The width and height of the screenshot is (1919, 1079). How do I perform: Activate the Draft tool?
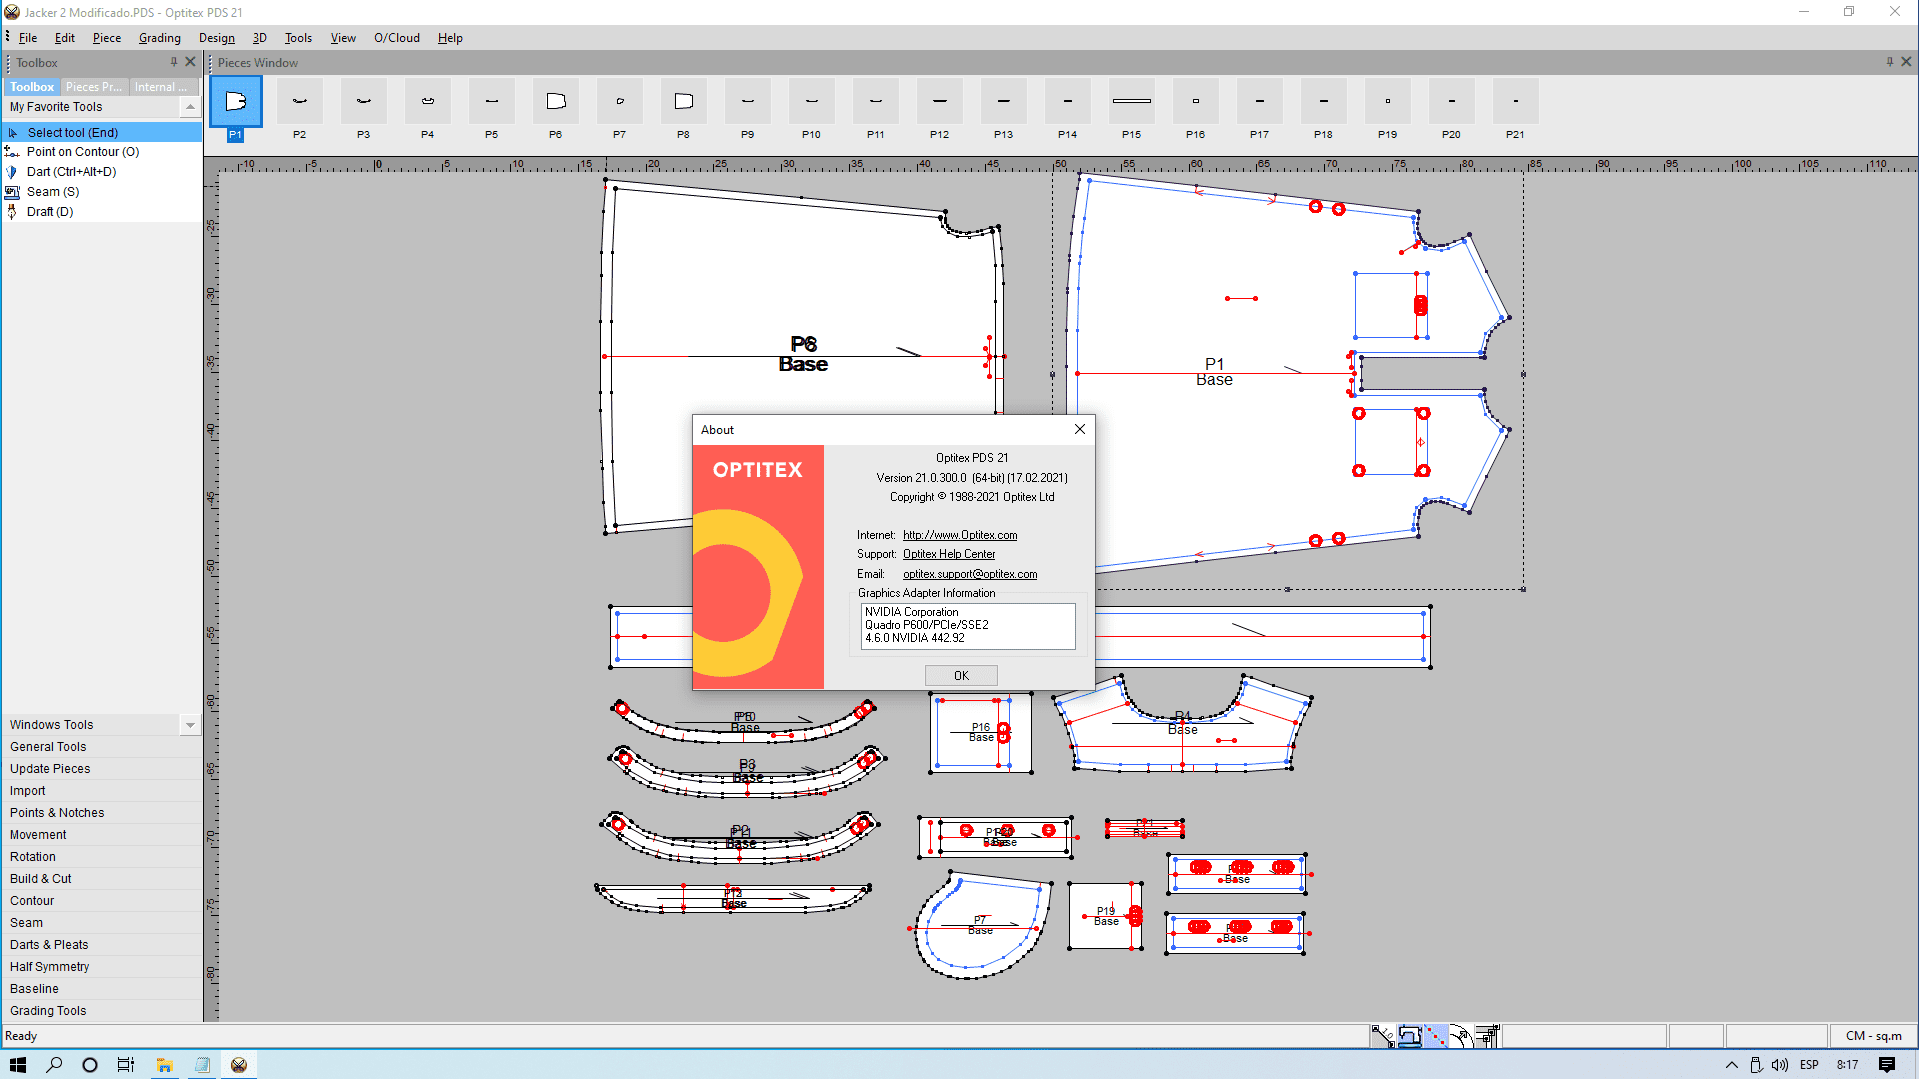click(x=49, y=212)
